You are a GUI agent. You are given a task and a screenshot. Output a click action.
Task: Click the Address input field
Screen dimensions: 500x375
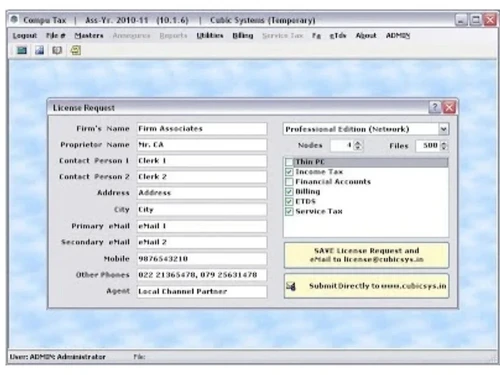point(202,193)
